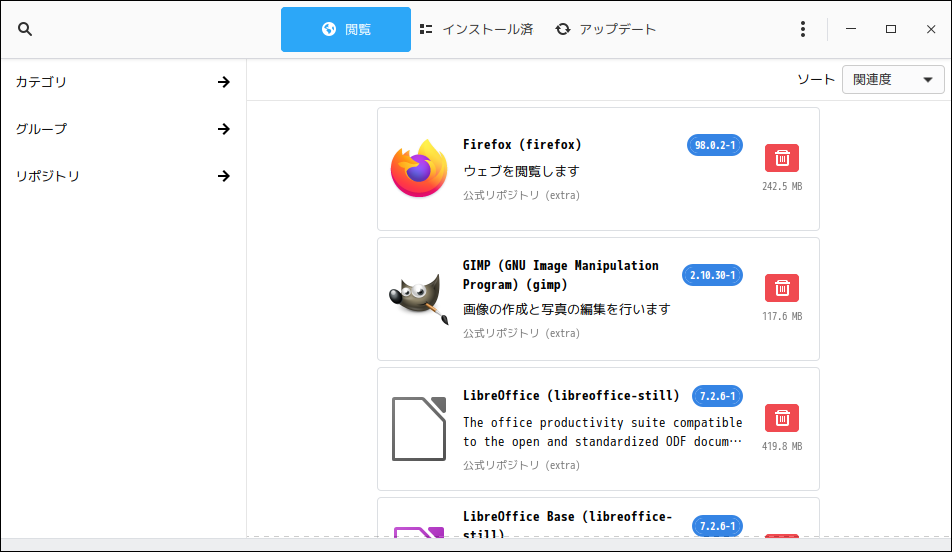This screenshot has width=952, height=552.
Task: Click LibreOffice still version badge 7.2.6-1
Action: pyautogui.click(x=717, y=396)
